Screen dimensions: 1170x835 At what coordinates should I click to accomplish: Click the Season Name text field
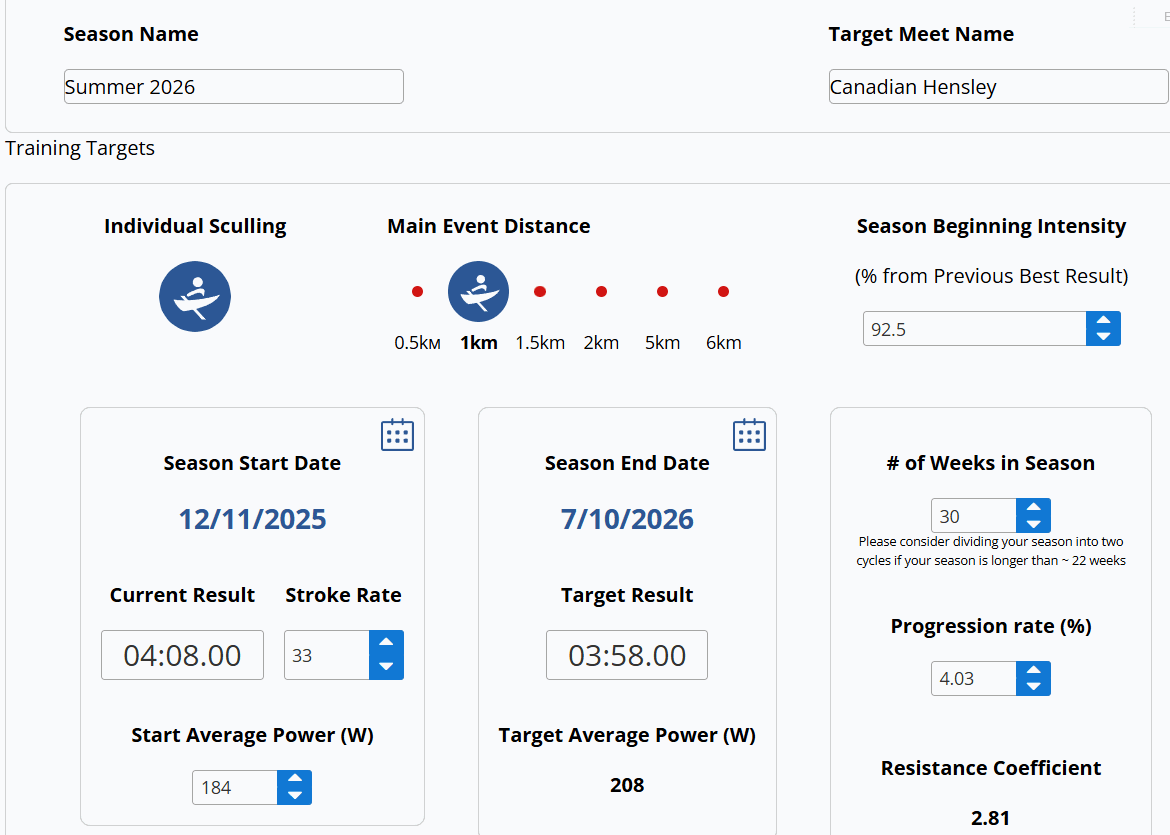[x=233, y=87]
